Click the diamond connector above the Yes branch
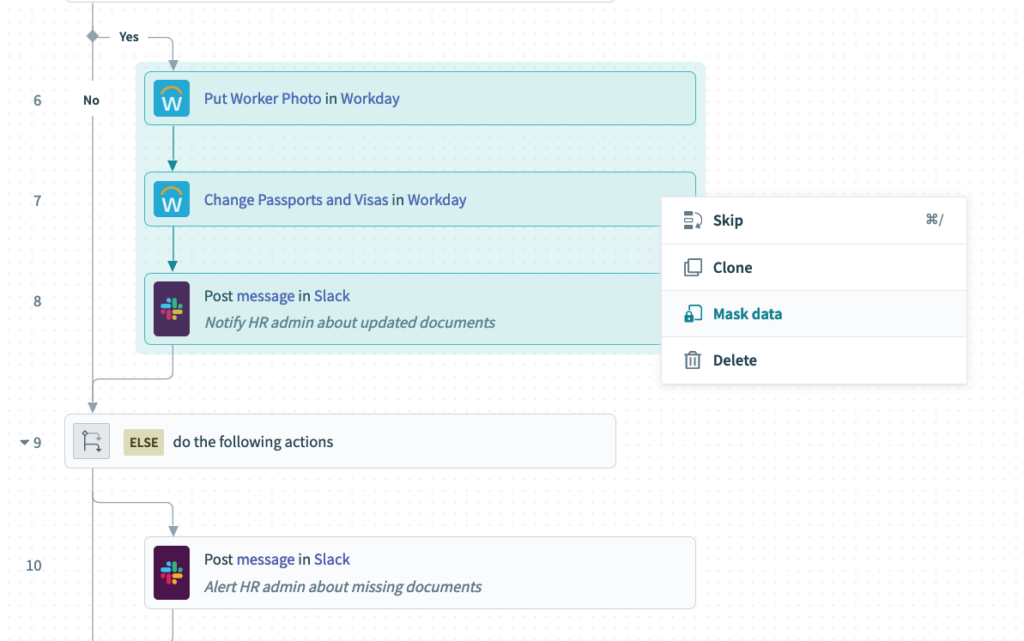 91,36
